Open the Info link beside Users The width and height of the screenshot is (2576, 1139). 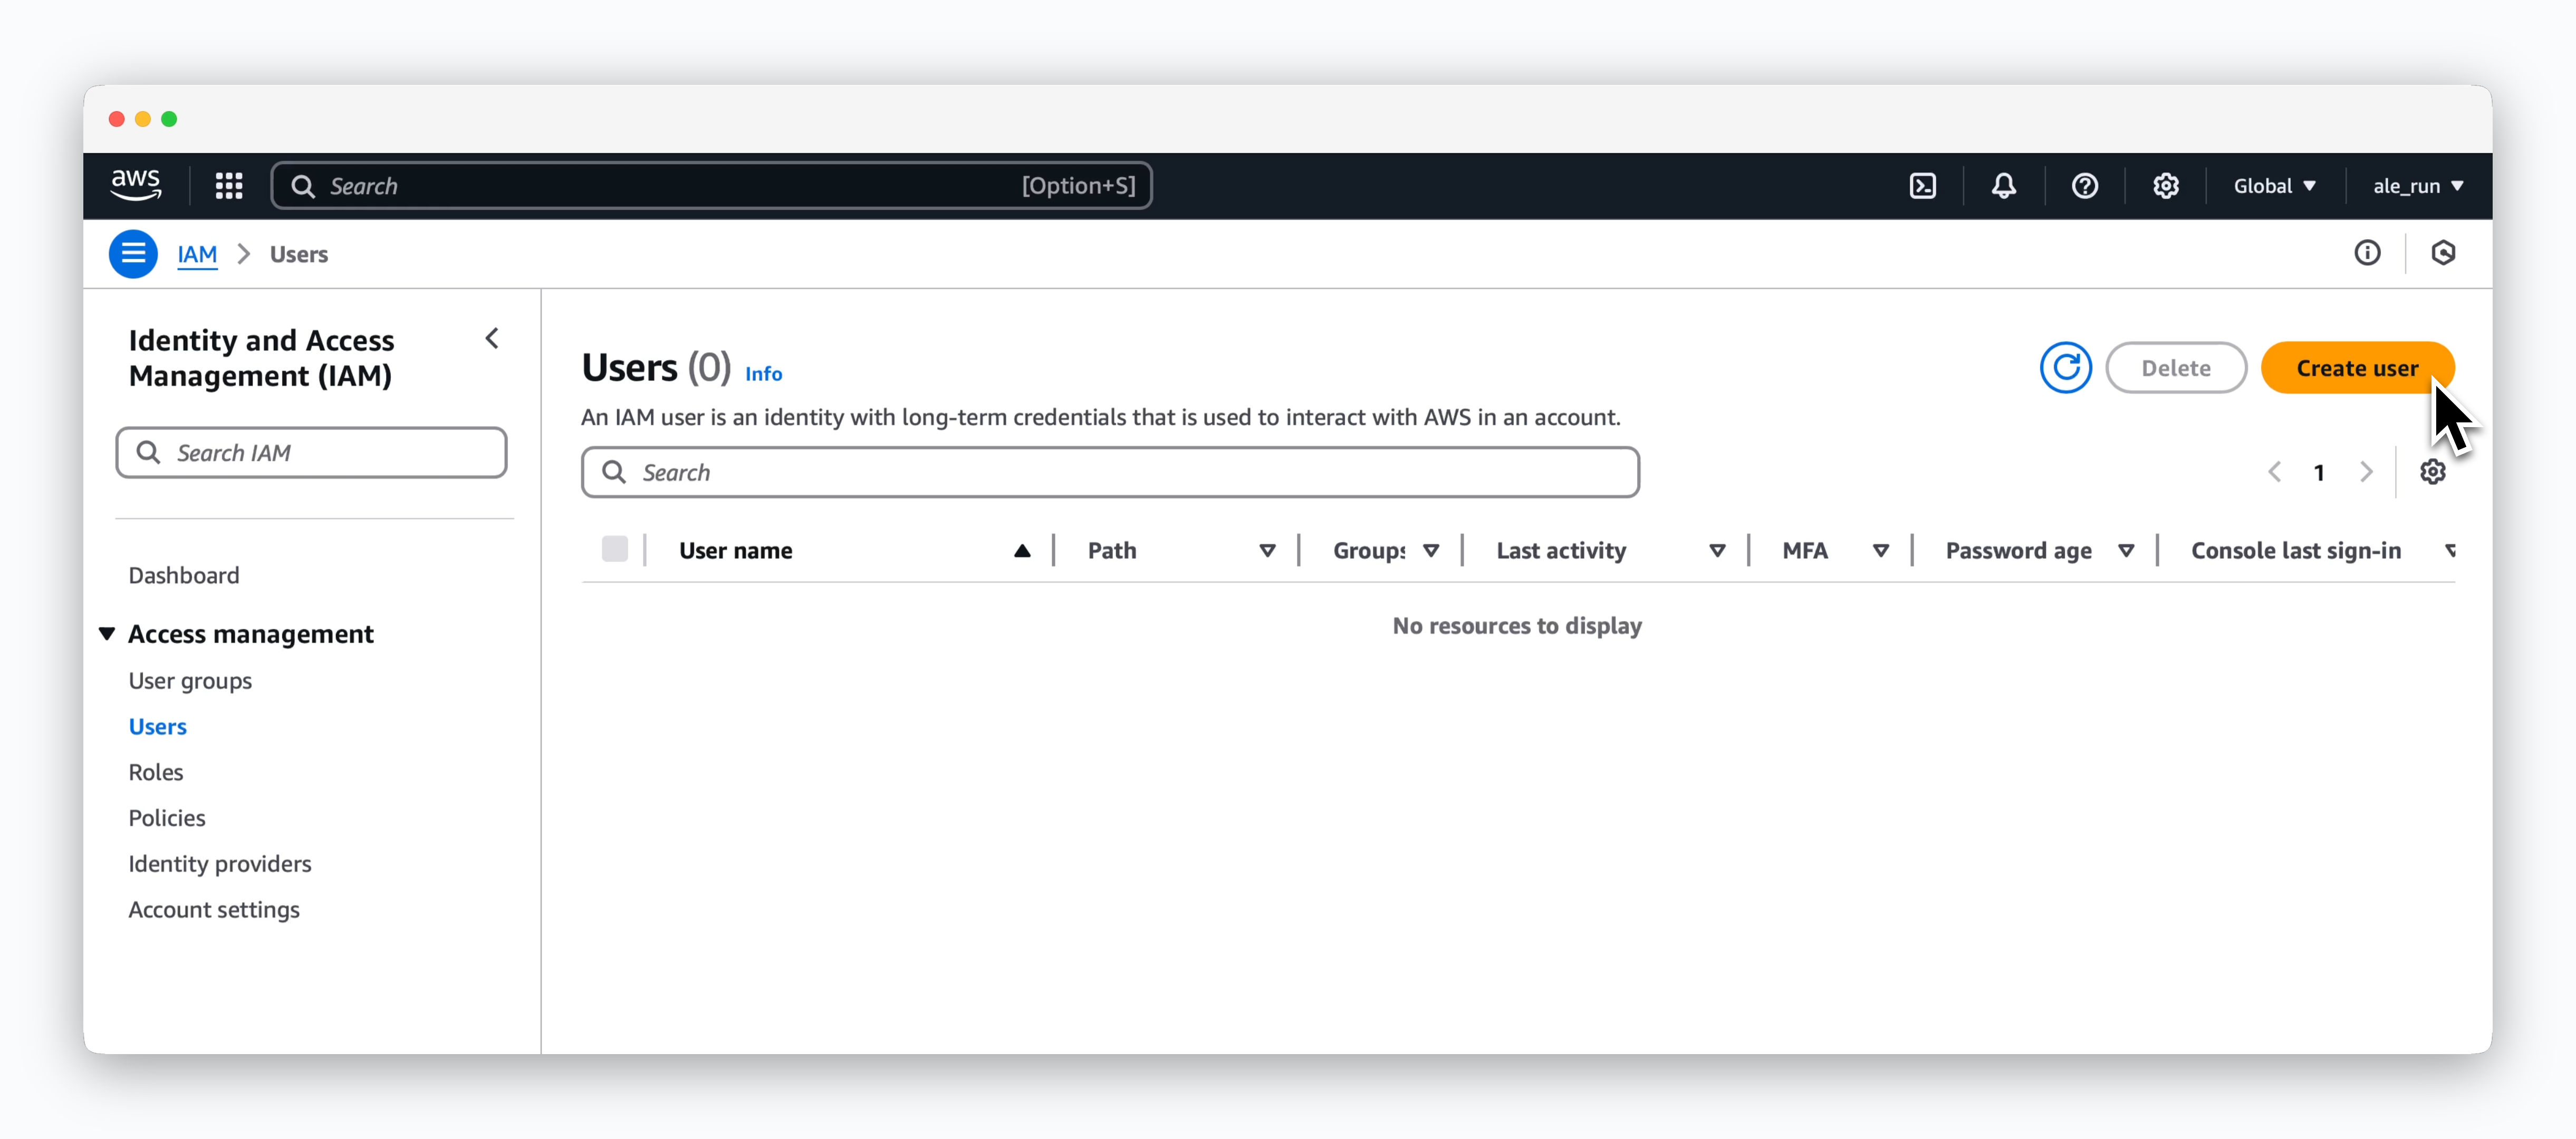coord(763,374)
